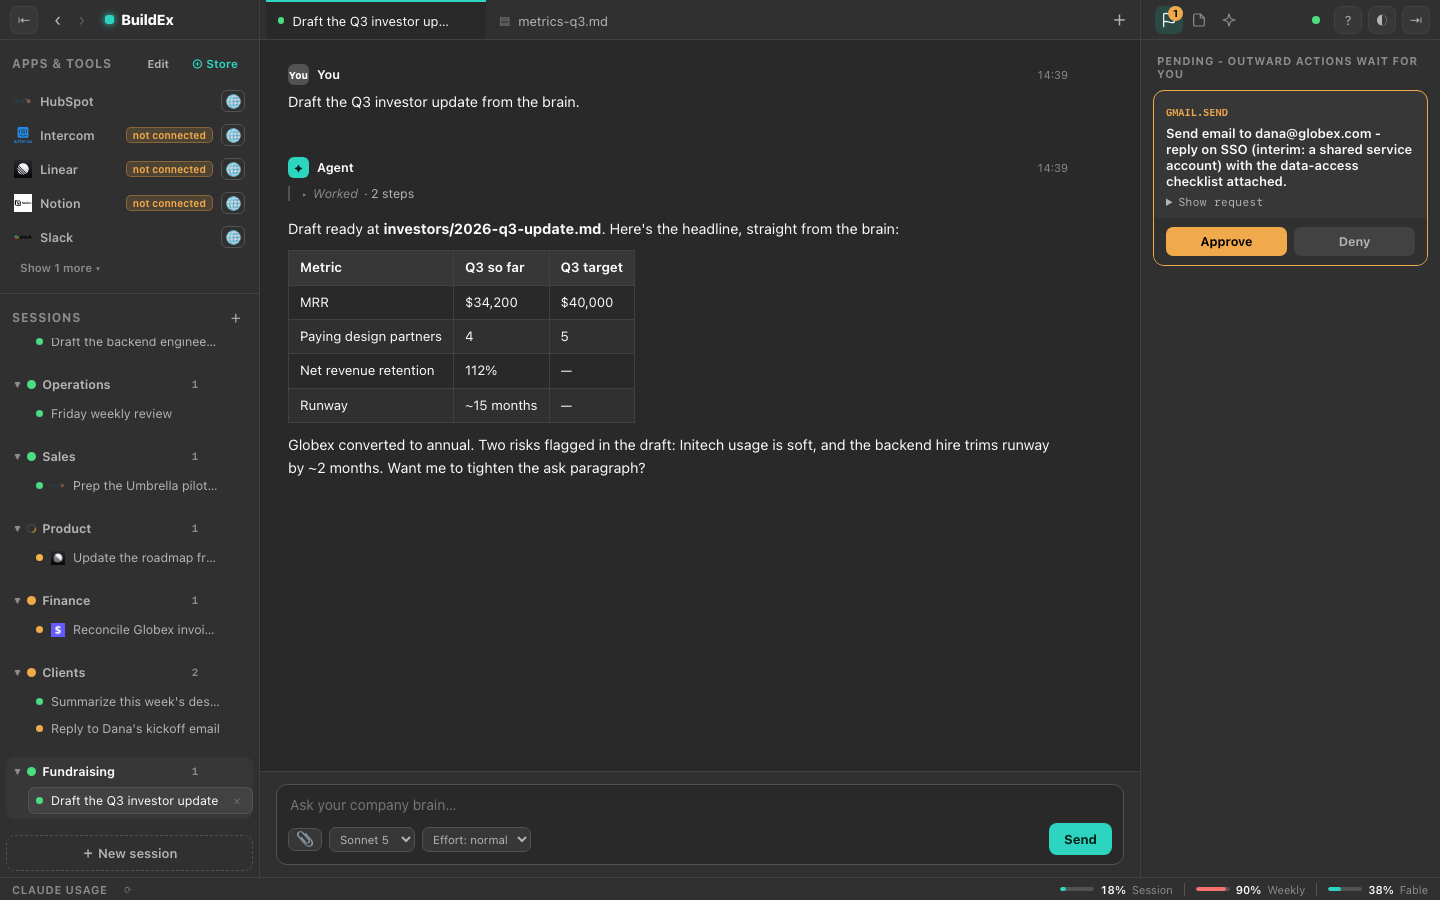Click the green status dot in top bar
This screenshot has width=1440, height=900.
(1316, 20)
